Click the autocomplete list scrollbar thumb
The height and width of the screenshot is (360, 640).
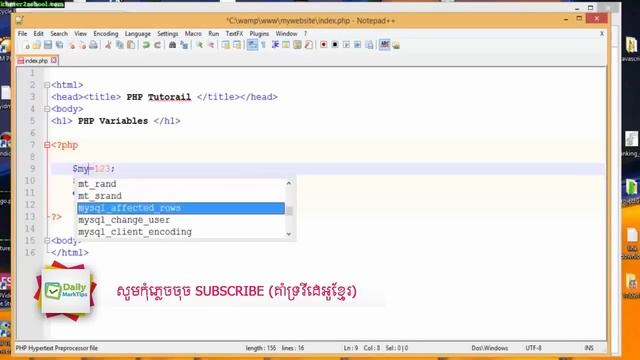(x=289, y=211)
